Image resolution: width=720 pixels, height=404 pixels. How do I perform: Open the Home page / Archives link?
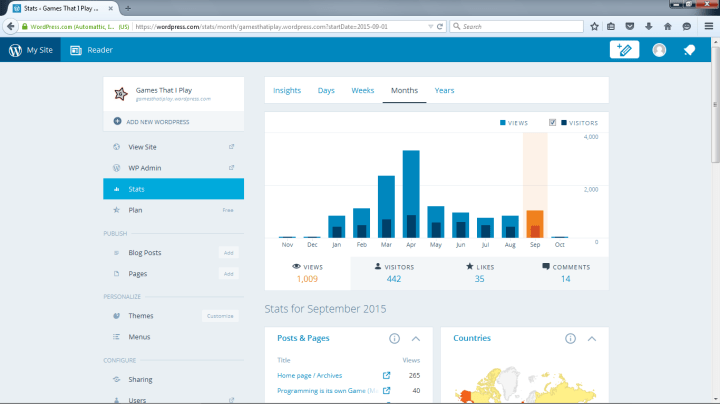(309, 376)
